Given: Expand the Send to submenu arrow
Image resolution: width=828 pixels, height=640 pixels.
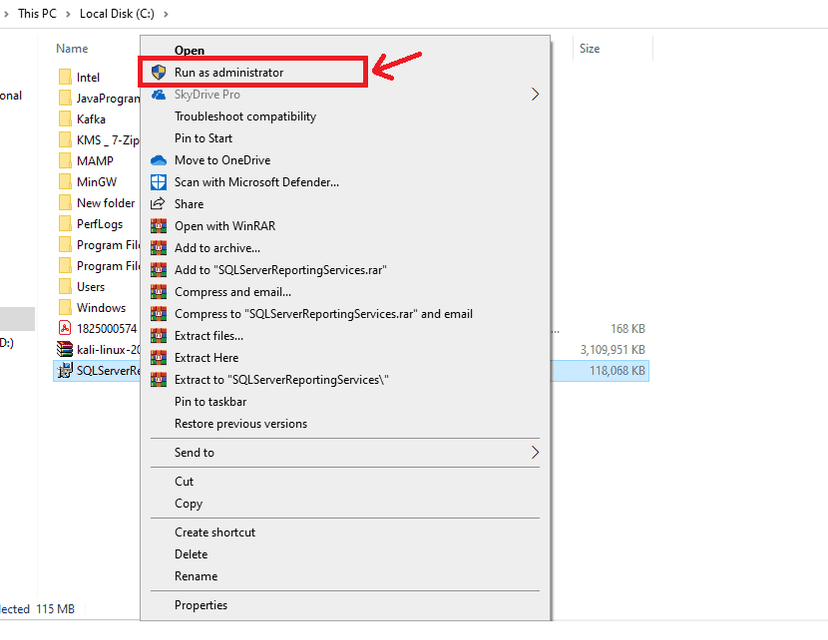Looking at the screenshot, I should click(x=535, y=452).
